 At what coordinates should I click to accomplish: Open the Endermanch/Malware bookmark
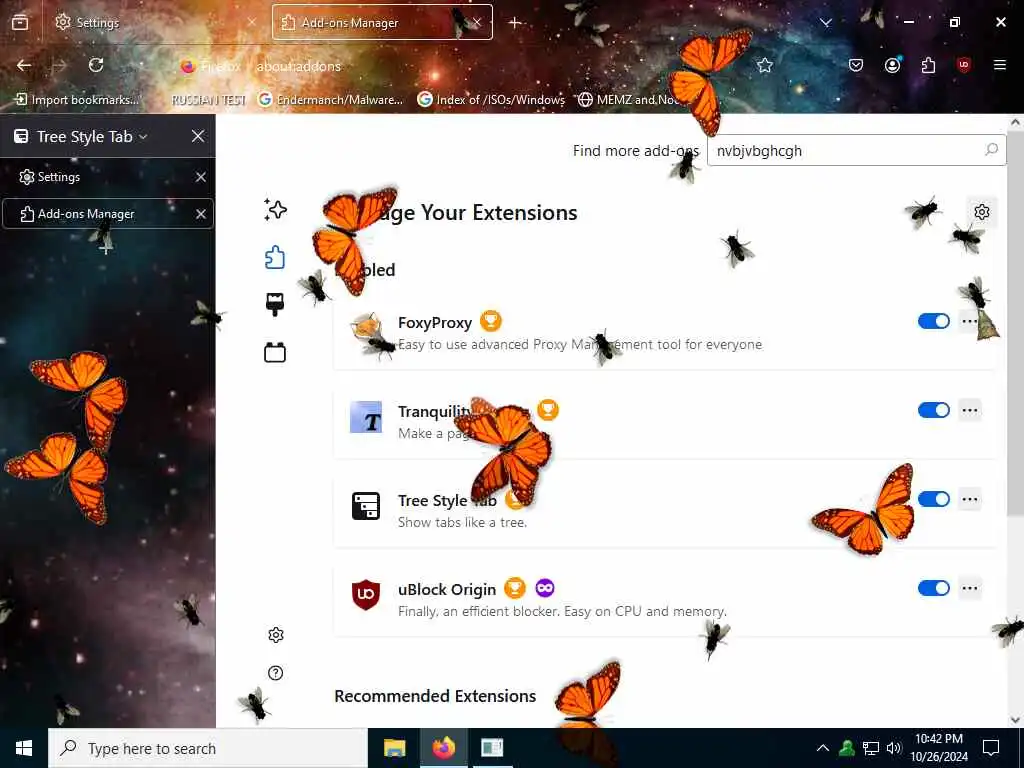(330, 99)
